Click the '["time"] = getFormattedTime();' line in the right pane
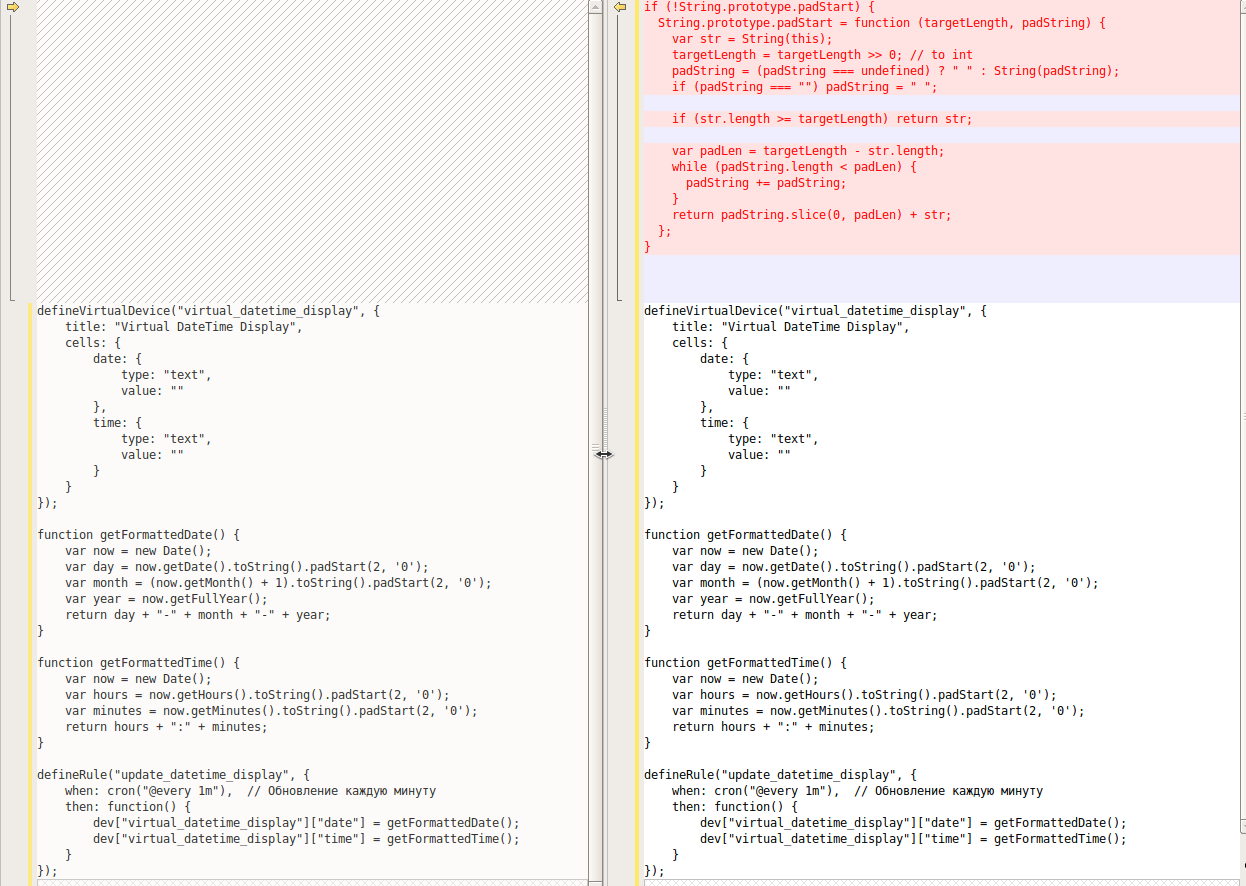 (x=913, y=839)
